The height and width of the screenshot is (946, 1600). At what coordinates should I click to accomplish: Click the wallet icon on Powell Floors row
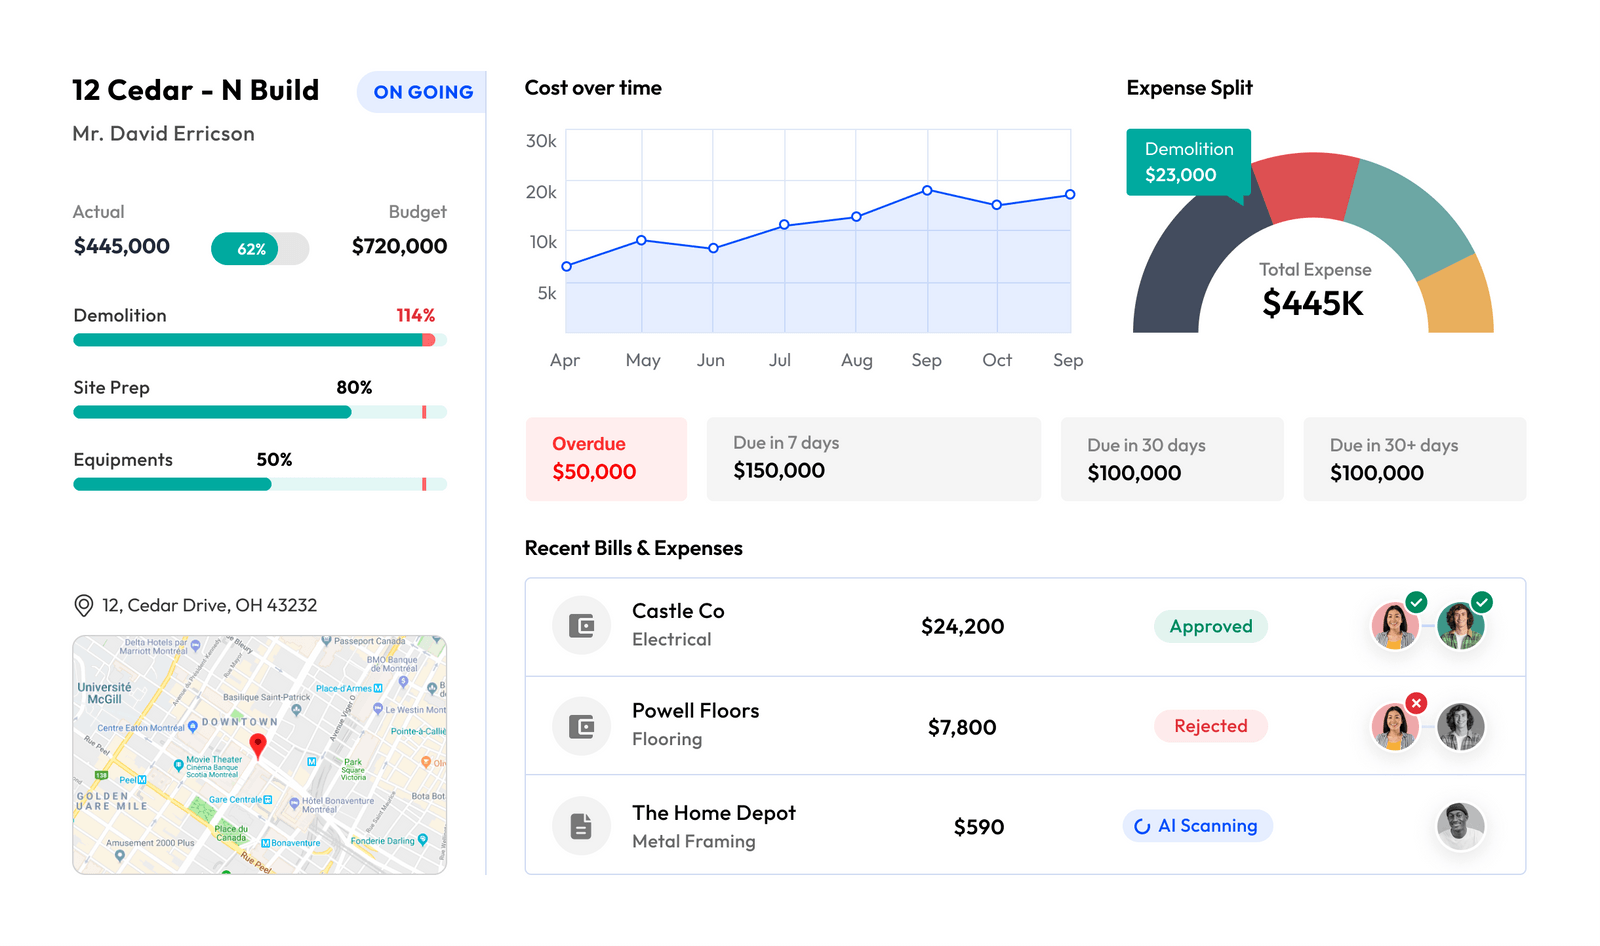pyautogui.click(x=581, y=726)
